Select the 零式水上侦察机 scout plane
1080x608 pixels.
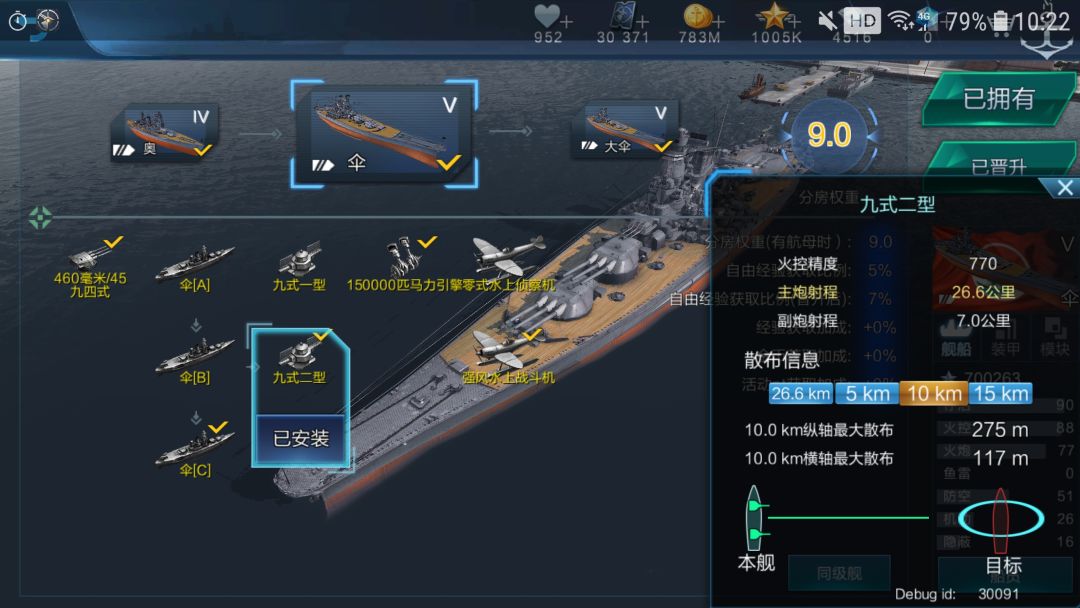click(510, 264)
